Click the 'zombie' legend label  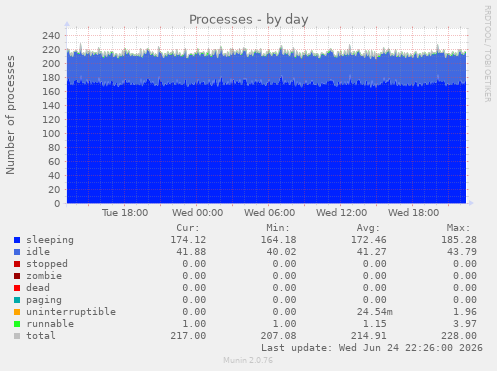[x=44, y=276]
